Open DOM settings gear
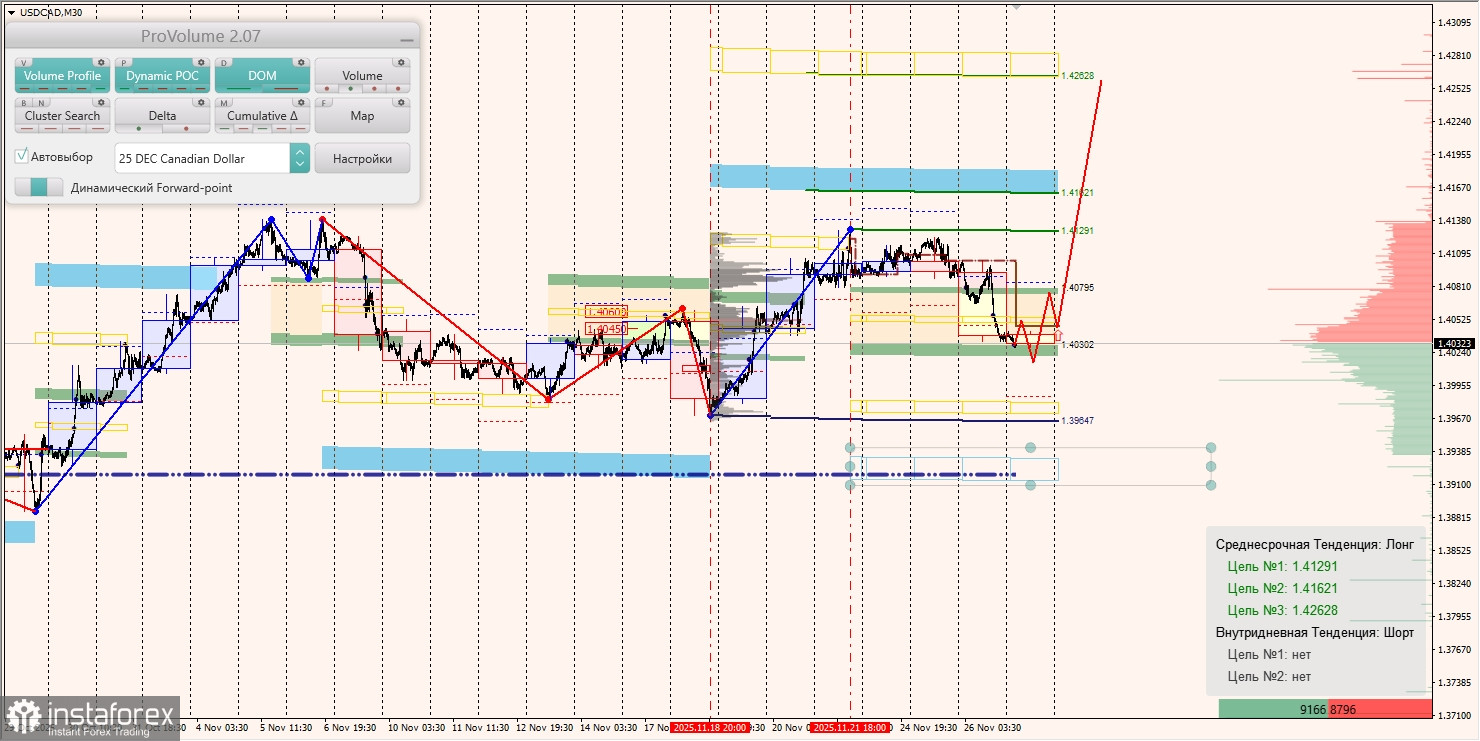 point(301,62)
